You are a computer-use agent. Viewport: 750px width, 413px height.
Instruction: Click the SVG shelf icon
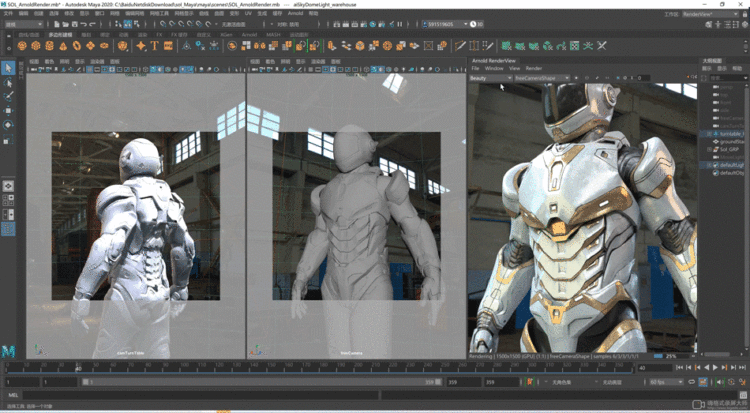(168, 46)
